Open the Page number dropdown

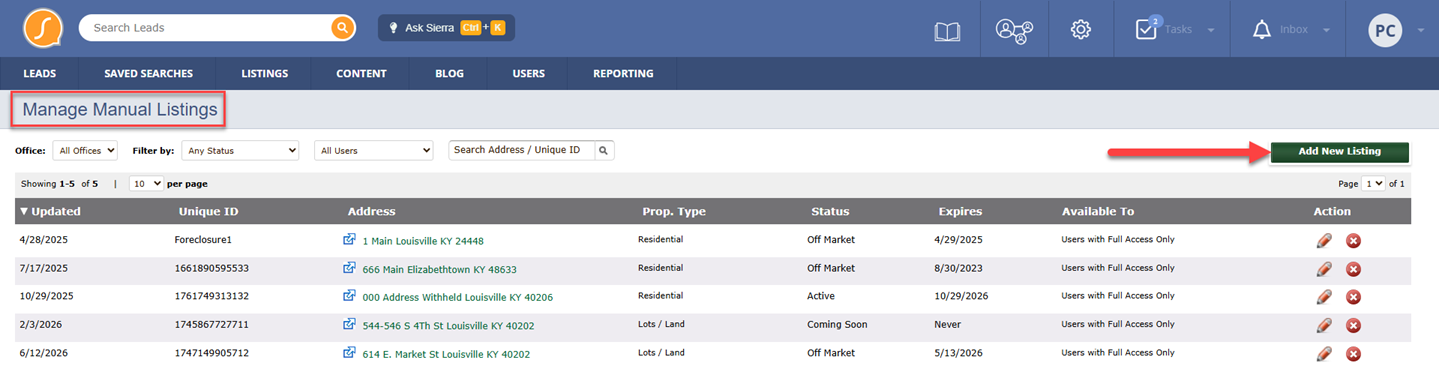point(1373,184)
